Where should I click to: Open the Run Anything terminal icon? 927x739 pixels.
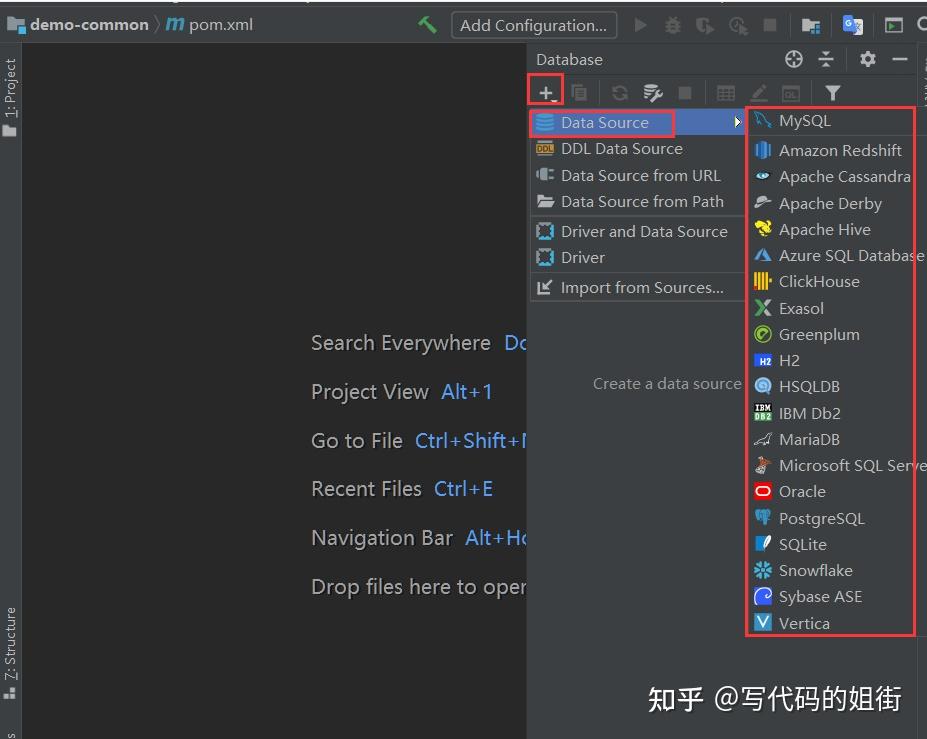pos(893,25)
